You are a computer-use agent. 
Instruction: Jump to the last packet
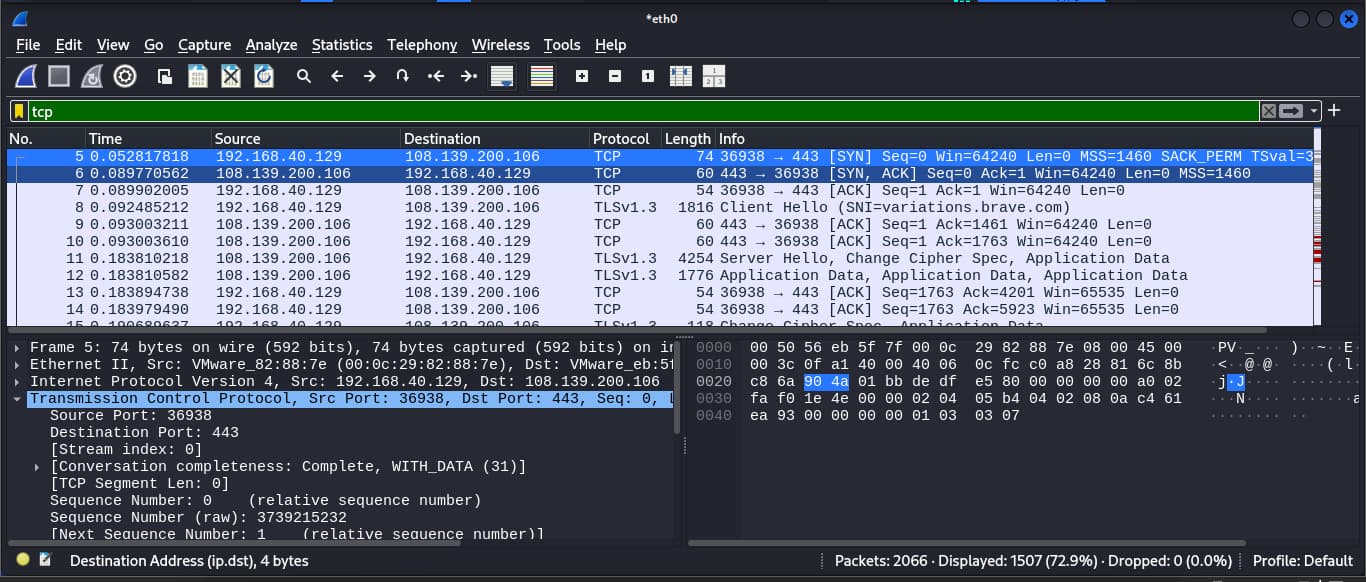point(469,76)
